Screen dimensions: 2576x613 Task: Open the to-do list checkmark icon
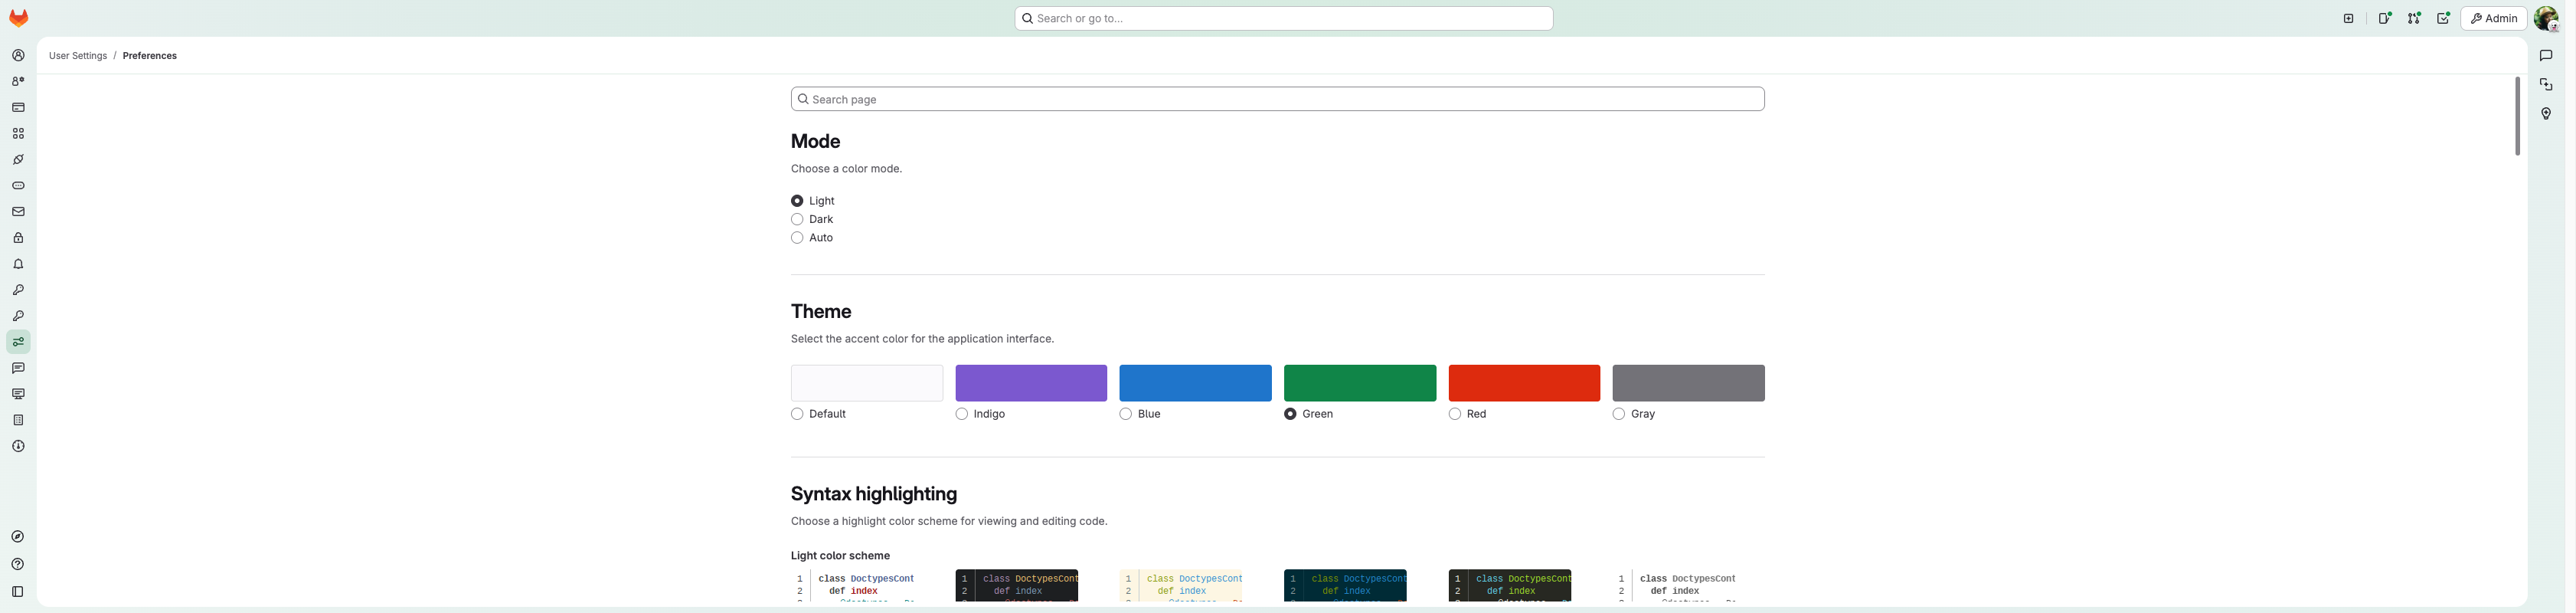pyautogui.click(x=2443, y=18)
